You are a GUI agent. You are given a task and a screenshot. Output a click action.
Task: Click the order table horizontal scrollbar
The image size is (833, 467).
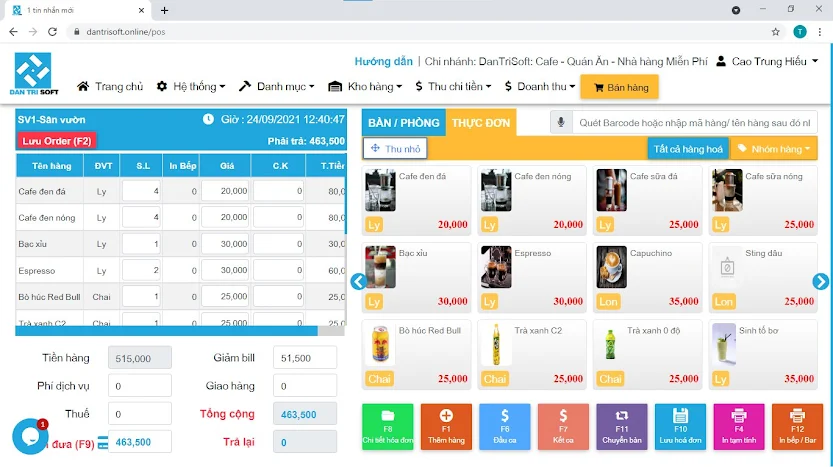(x=167, y=331)
